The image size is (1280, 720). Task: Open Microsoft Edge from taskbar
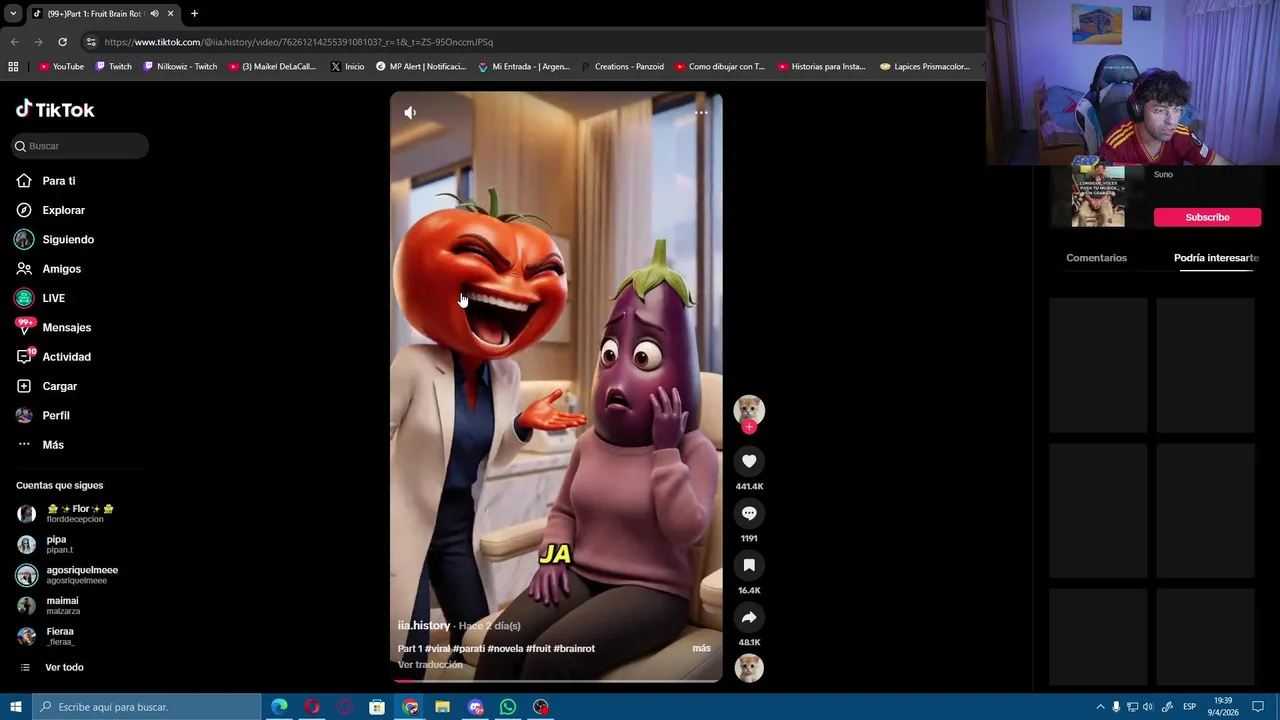pos(279,707)
